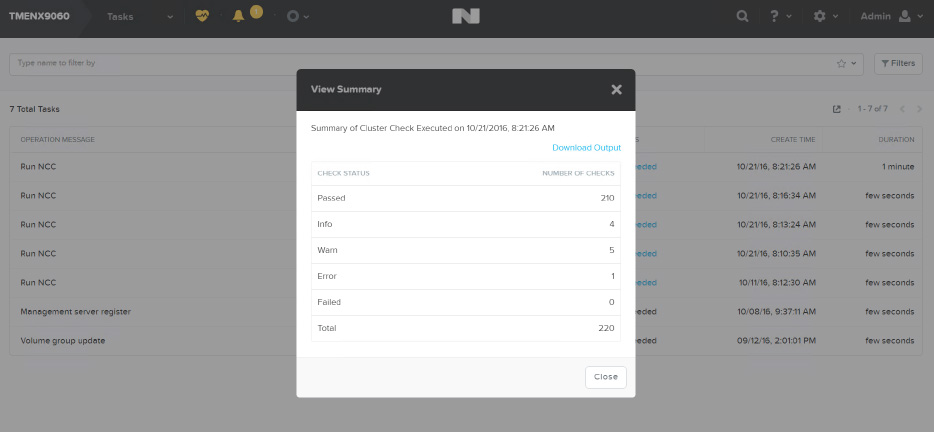Close the View Summary dialog with X
This screenshot has height=432, width=934.
coord(616,89)
